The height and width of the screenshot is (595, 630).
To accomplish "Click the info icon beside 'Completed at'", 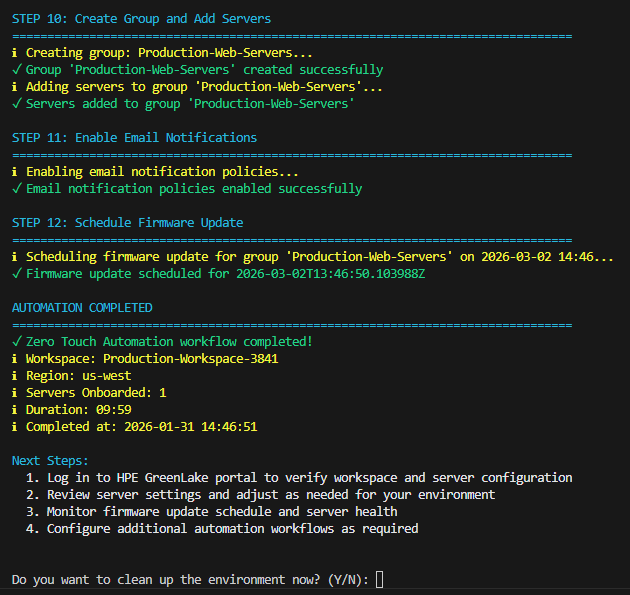I will (15, 427).
